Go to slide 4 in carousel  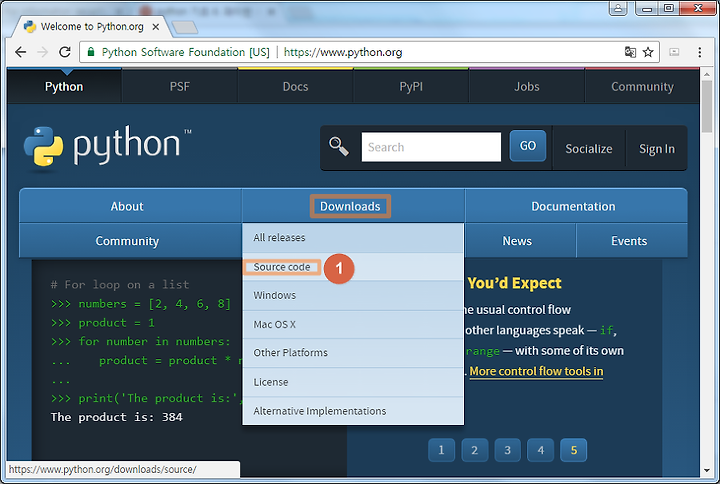click(x=540, y=450)
